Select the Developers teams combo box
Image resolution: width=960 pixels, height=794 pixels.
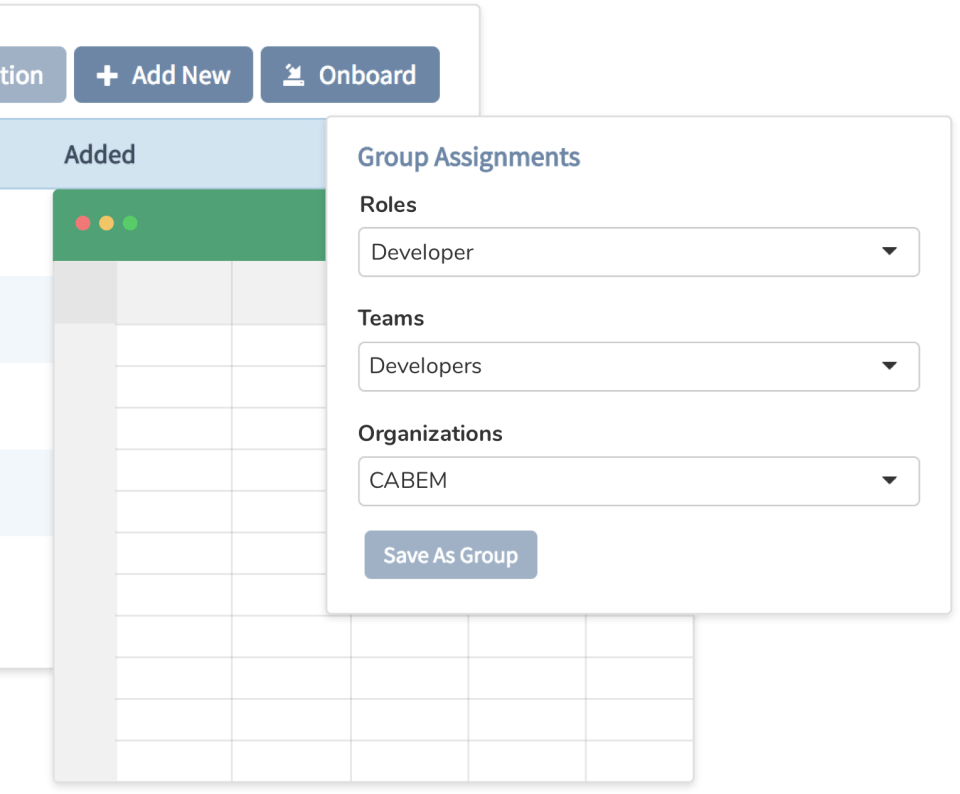tap(639, 366)
